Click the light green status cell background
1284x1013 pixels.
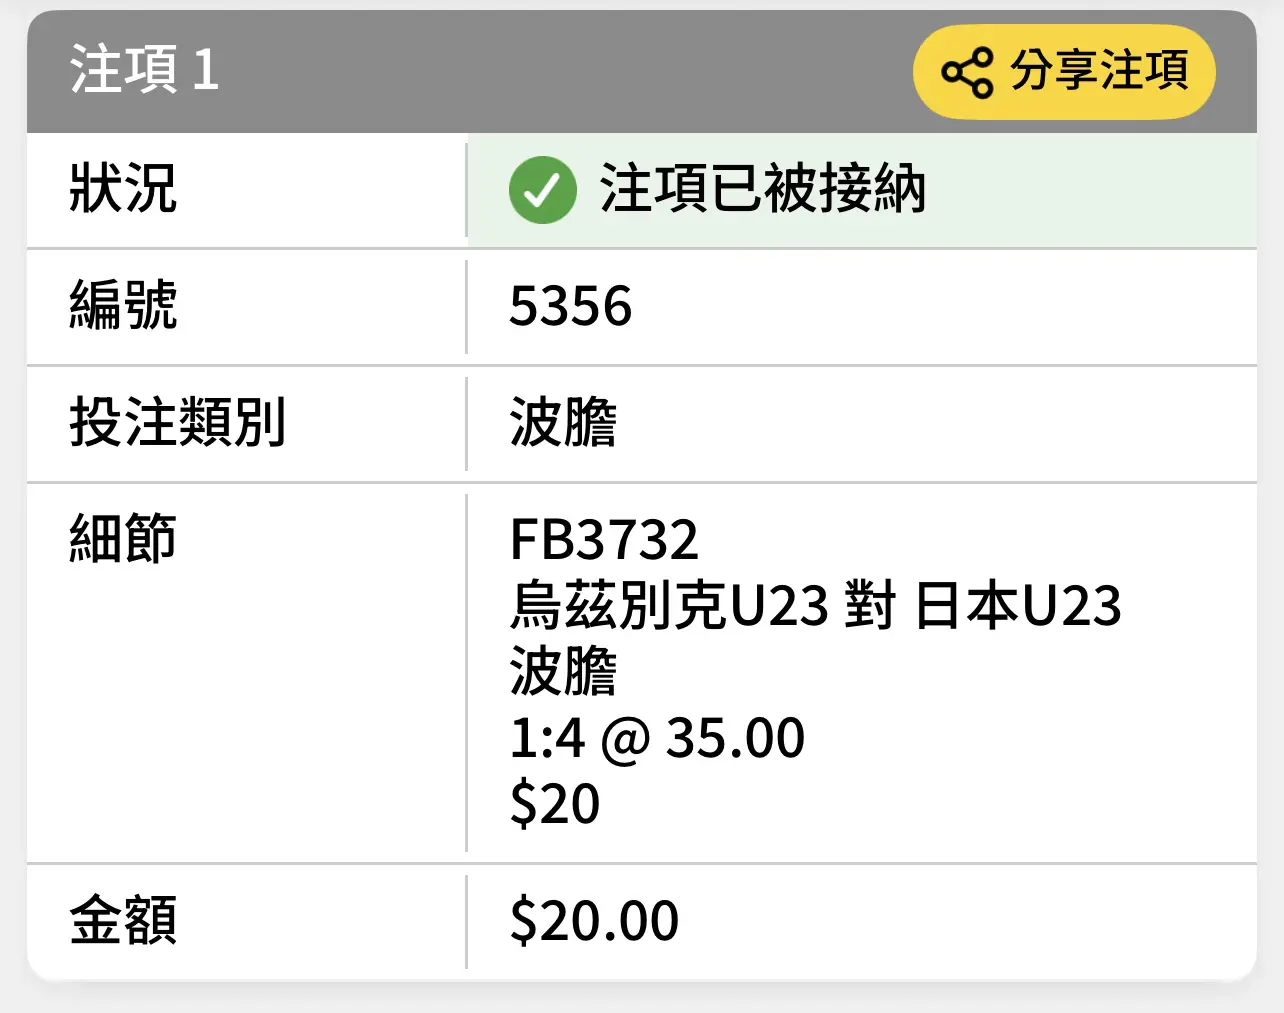point(862,190)
